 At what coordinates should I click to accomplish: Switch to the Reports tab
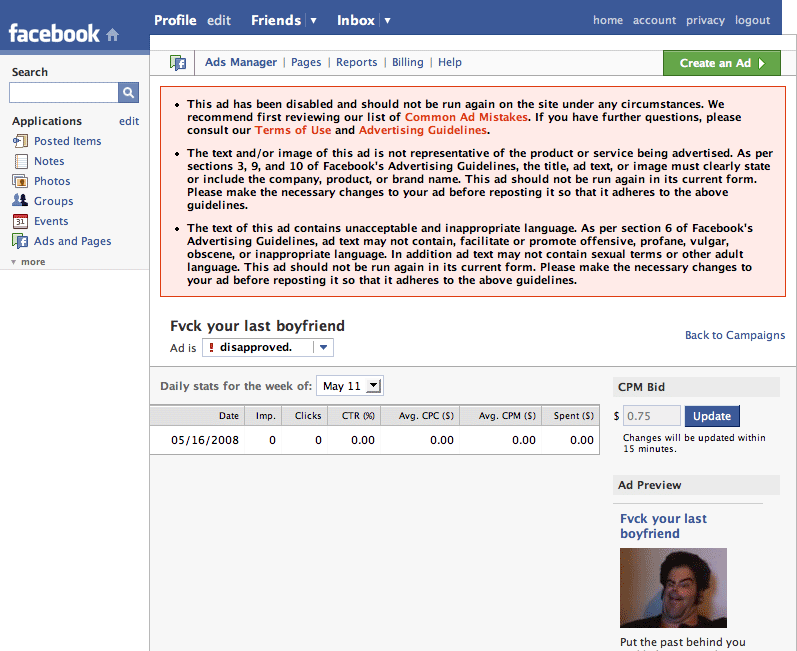(356, 62)
